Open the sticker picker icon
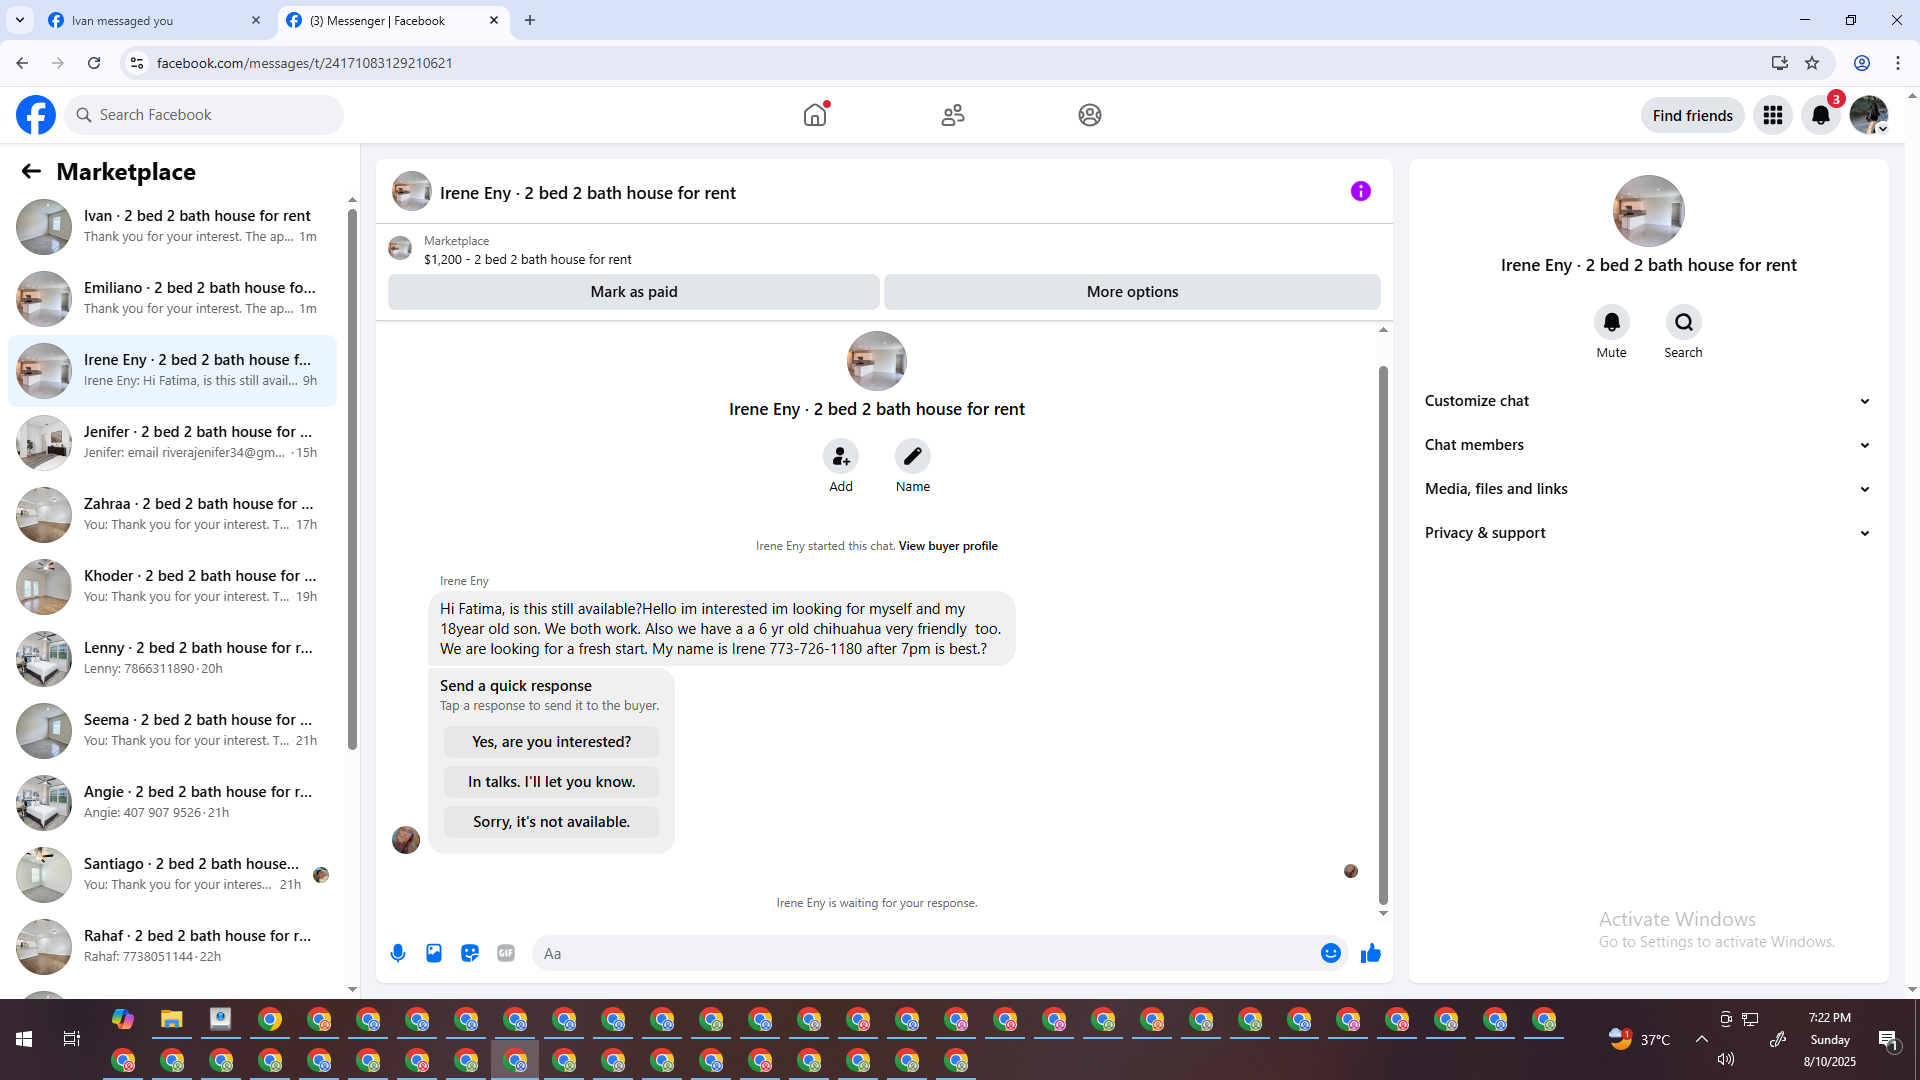The height and width of the screenshot is (1080, 1920). click(x=470, y=953)
